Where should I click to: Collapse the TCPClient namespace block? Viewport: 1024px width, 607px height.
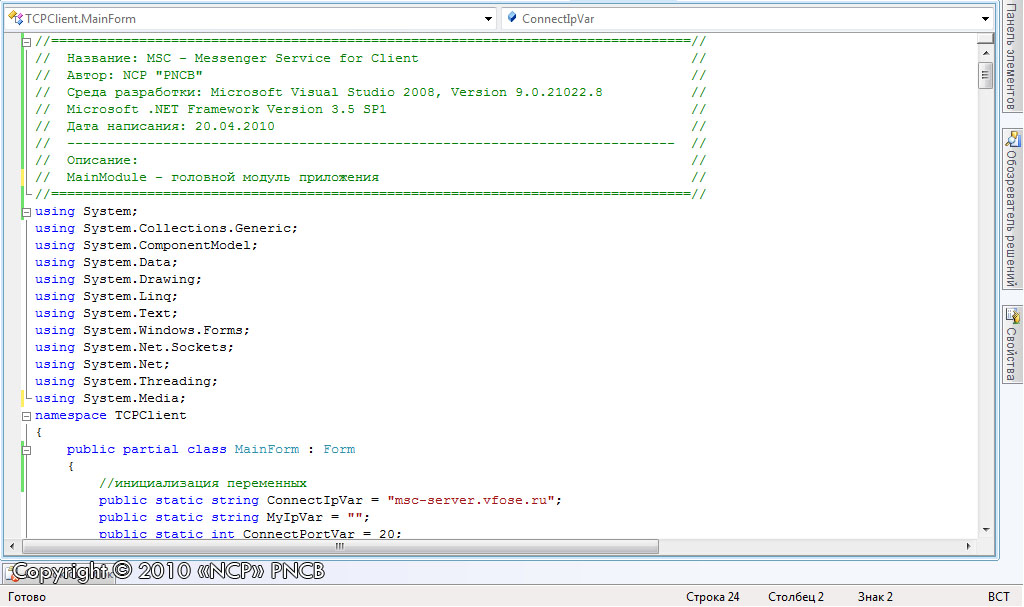[26, 415]
